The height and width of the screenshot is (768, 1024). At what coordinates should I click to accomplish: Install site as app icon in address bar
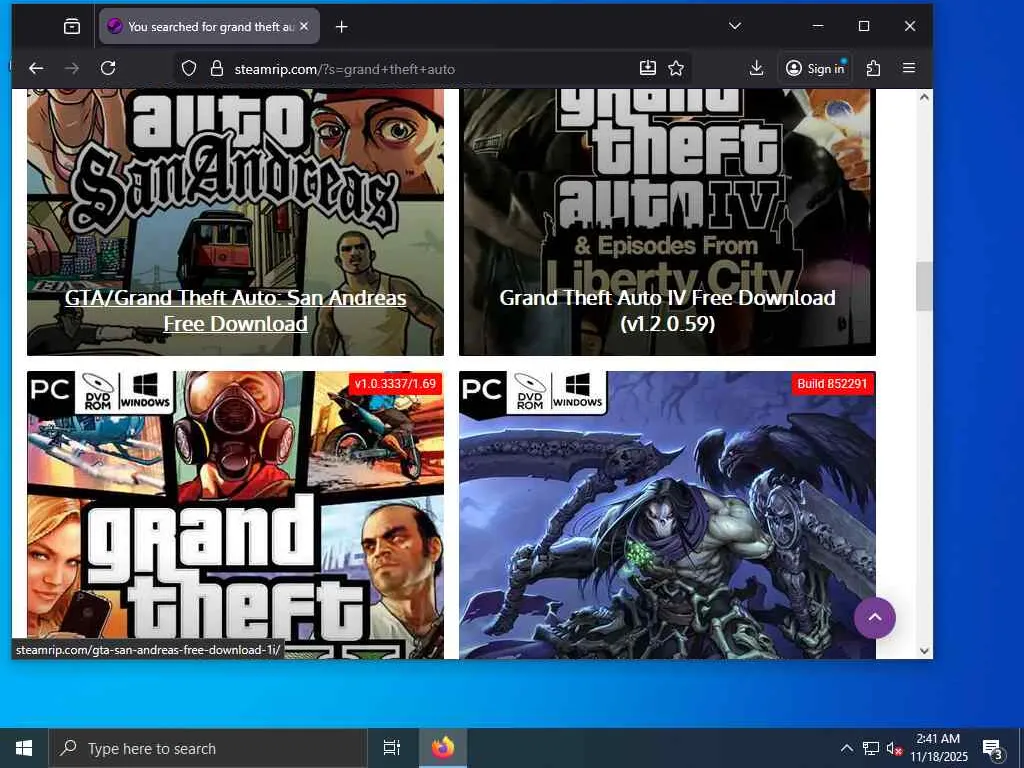coord(648,69)
